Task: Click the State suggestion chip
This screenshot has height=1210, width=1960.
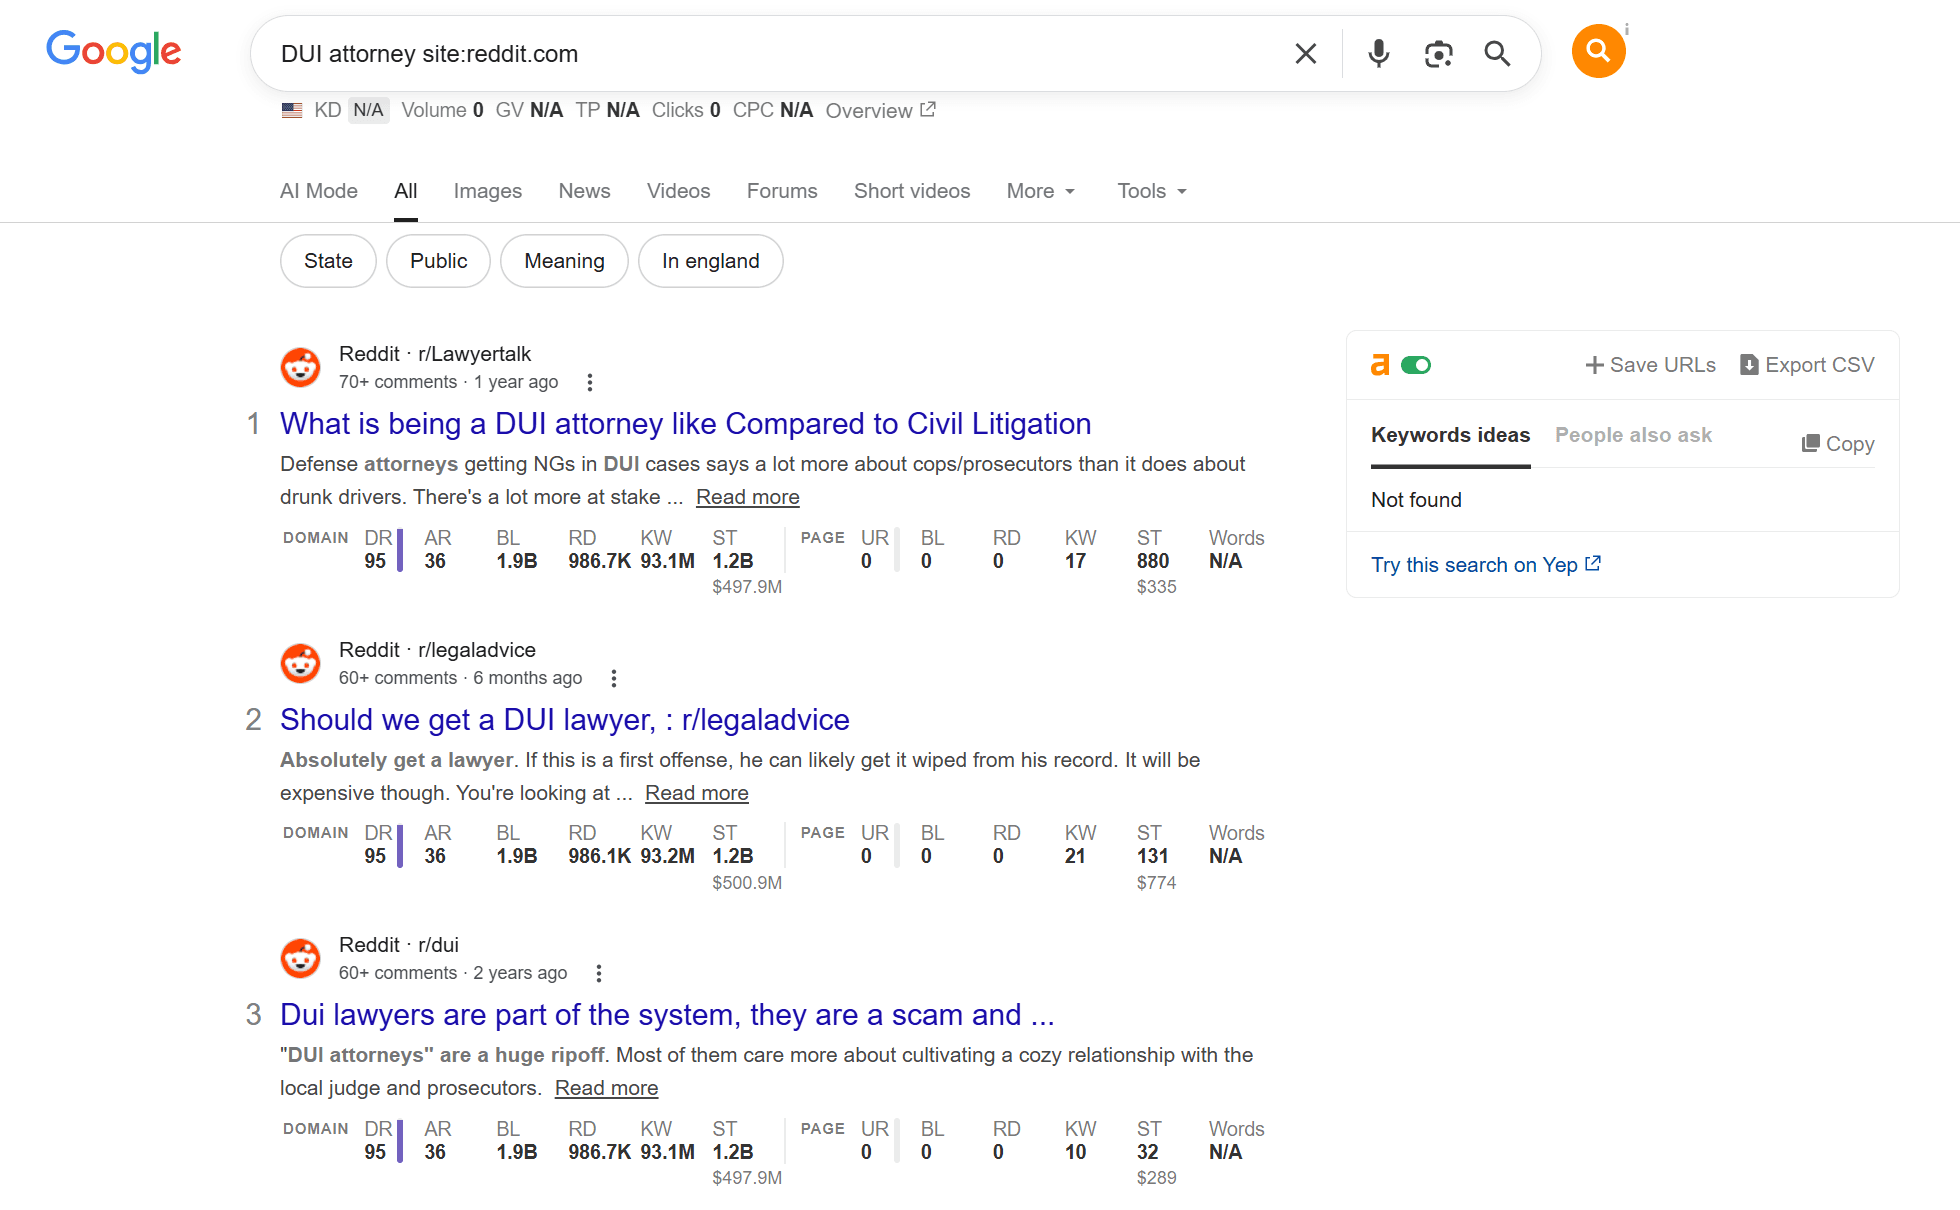Action: click(x=328, y=261)
